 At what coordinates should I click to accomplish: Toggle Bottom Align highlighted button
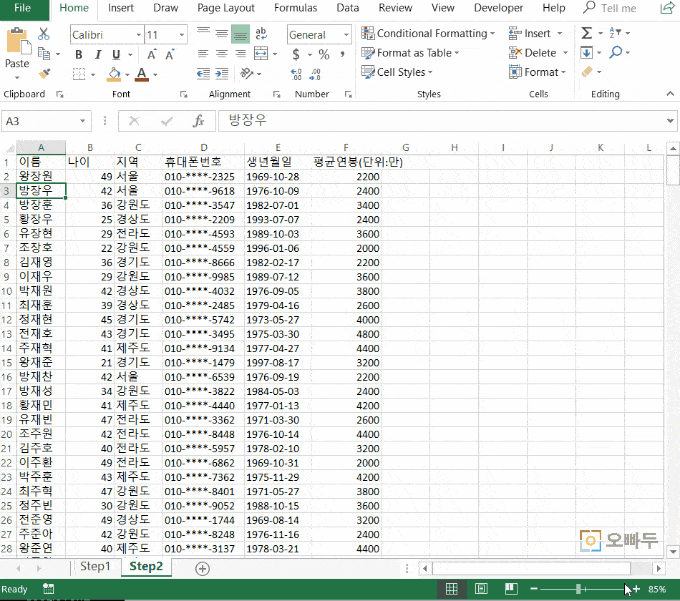coord(240,34)
